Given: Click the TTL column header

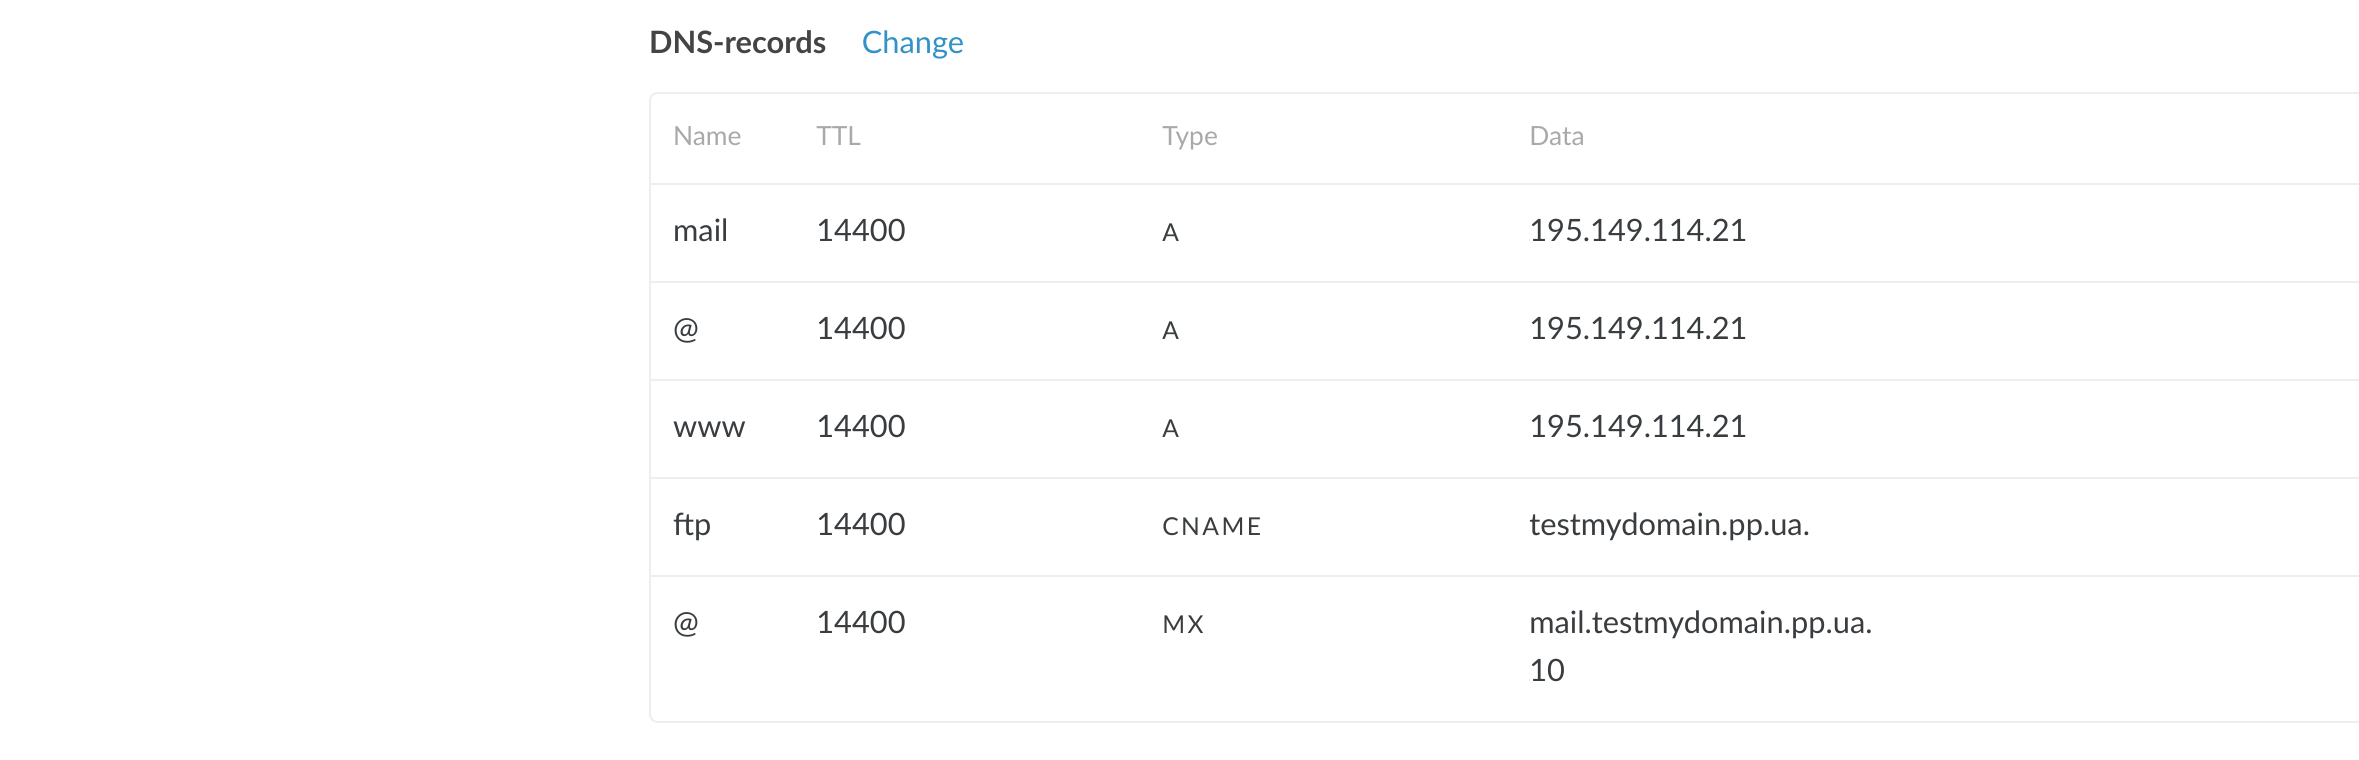Looking at the screenshot, I should coord(838,136).
